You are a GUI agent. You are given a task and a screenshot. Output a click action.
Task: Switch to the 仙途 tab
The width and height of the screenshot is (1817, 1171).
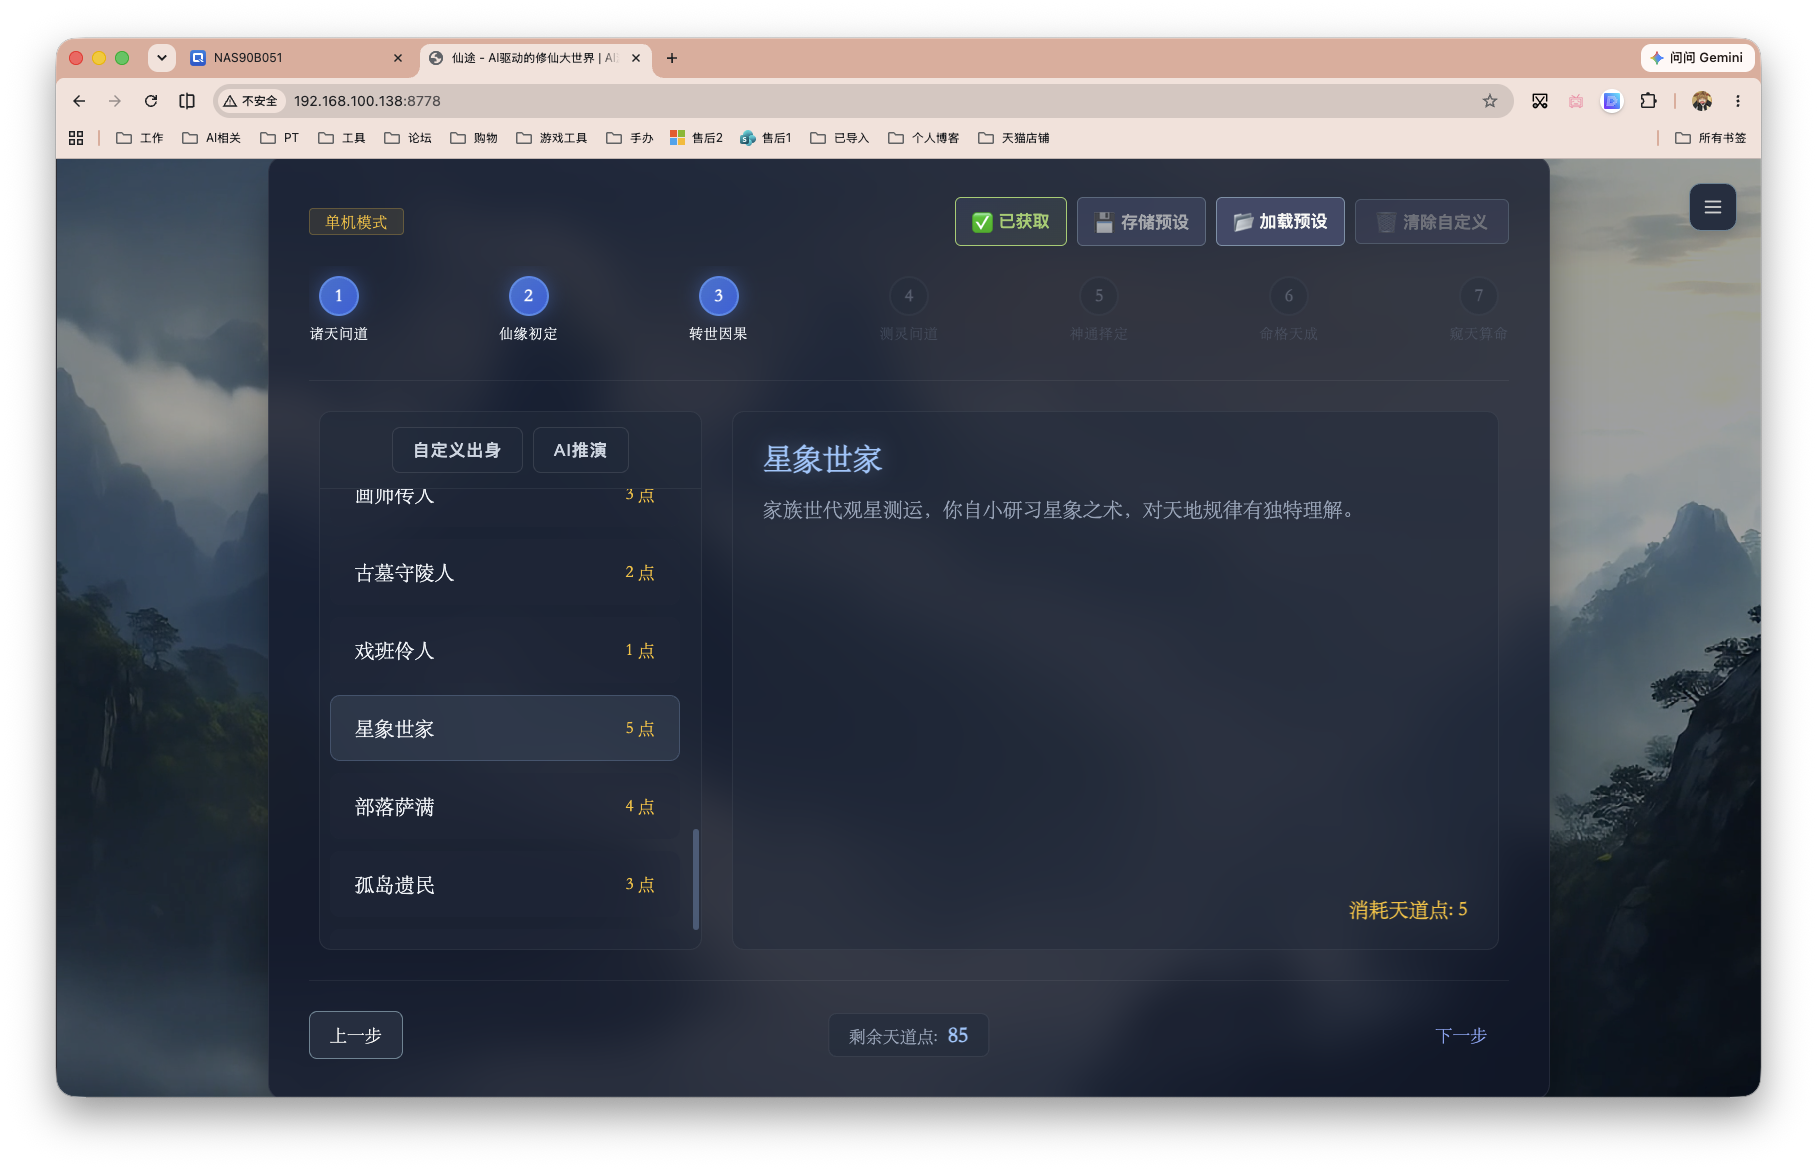coord(536,58)
